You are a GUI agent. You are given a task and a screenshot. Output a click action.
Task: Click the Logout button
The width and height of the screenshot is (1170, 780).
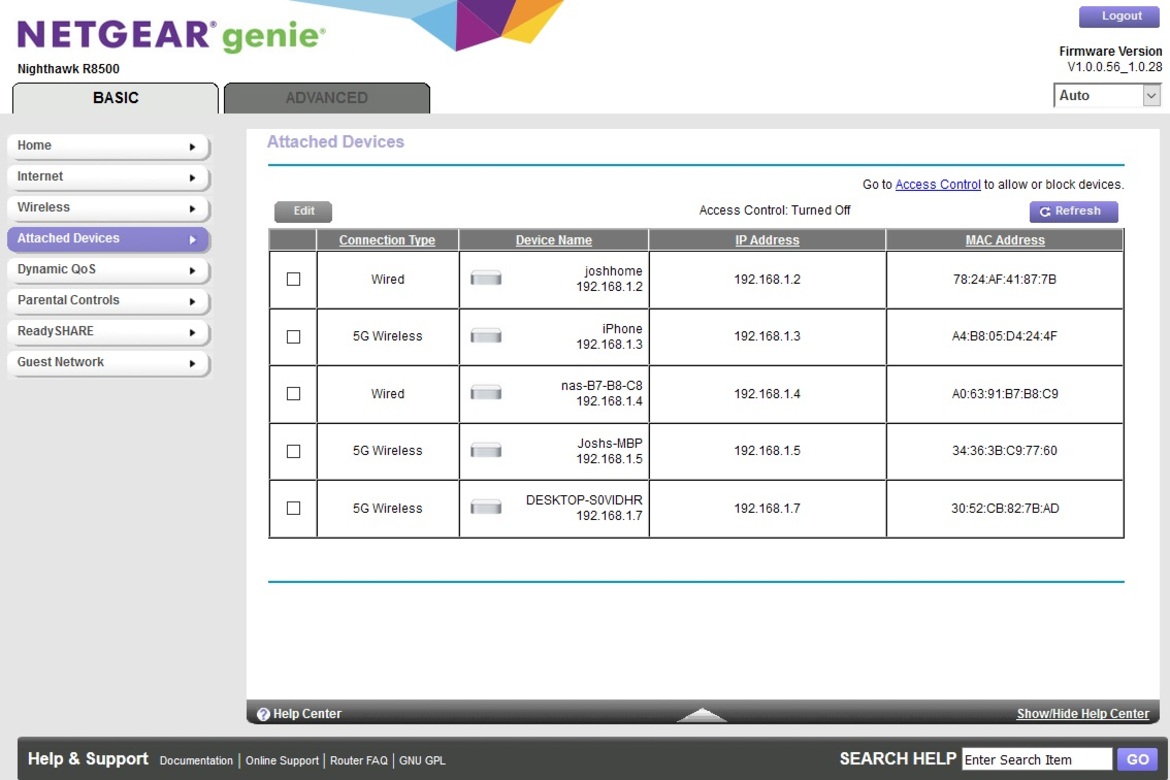click(1119, 16)
